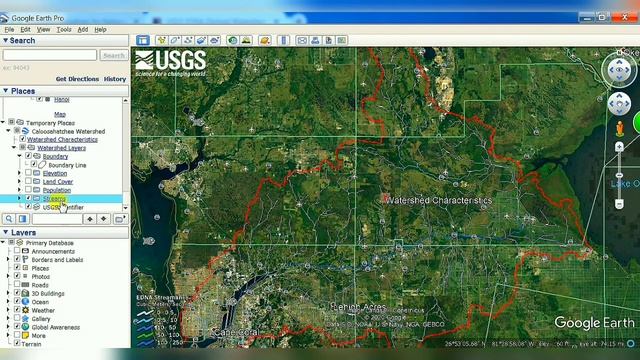Expand the Population folder arrow
Viewport: 640px width, 360px height.
click(x=19, y=190)
